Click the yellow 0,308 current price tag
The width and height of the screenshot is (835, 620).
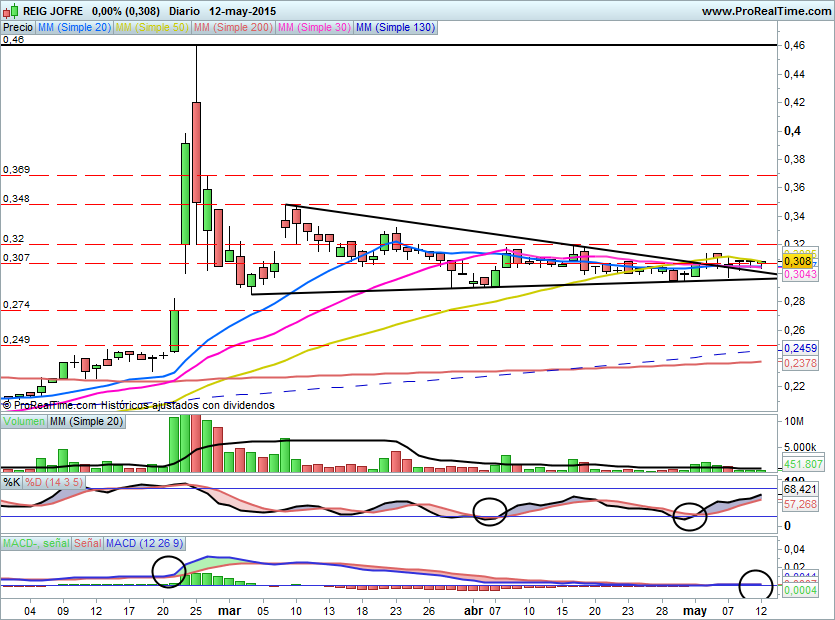[800, 260]
